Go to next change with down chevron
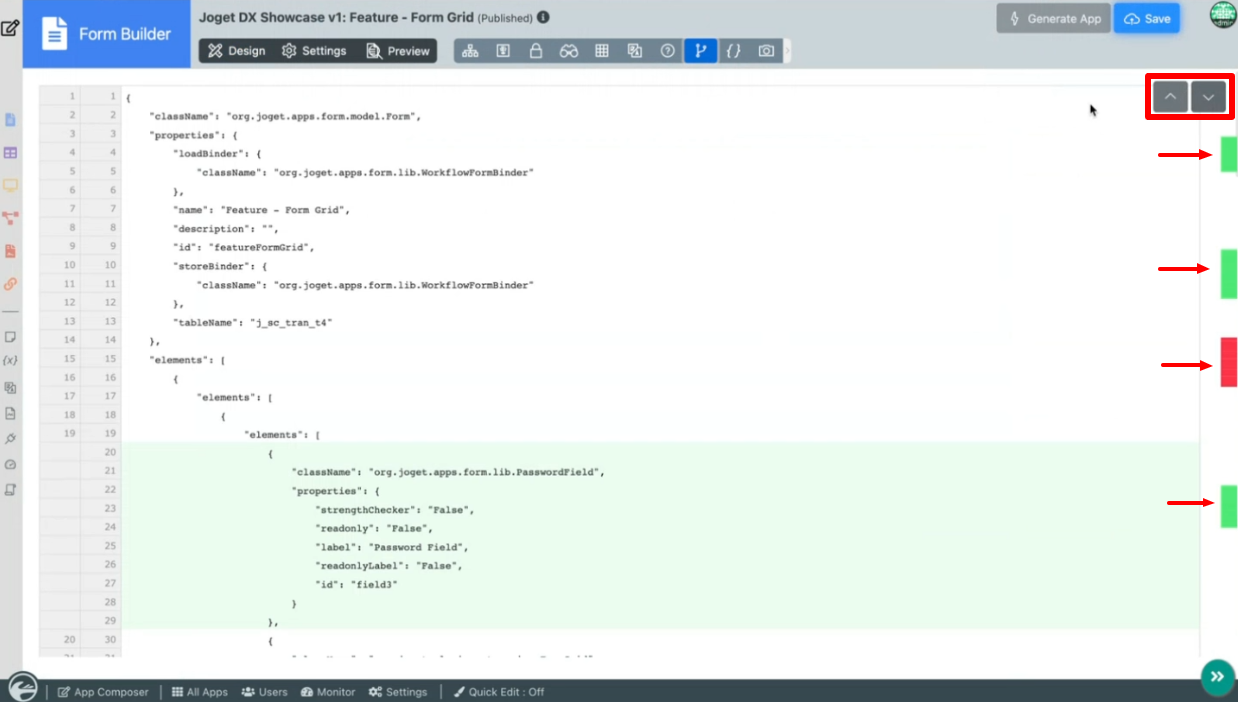This screenshot has width=1238, height=702. click(x=1208, y=97)
